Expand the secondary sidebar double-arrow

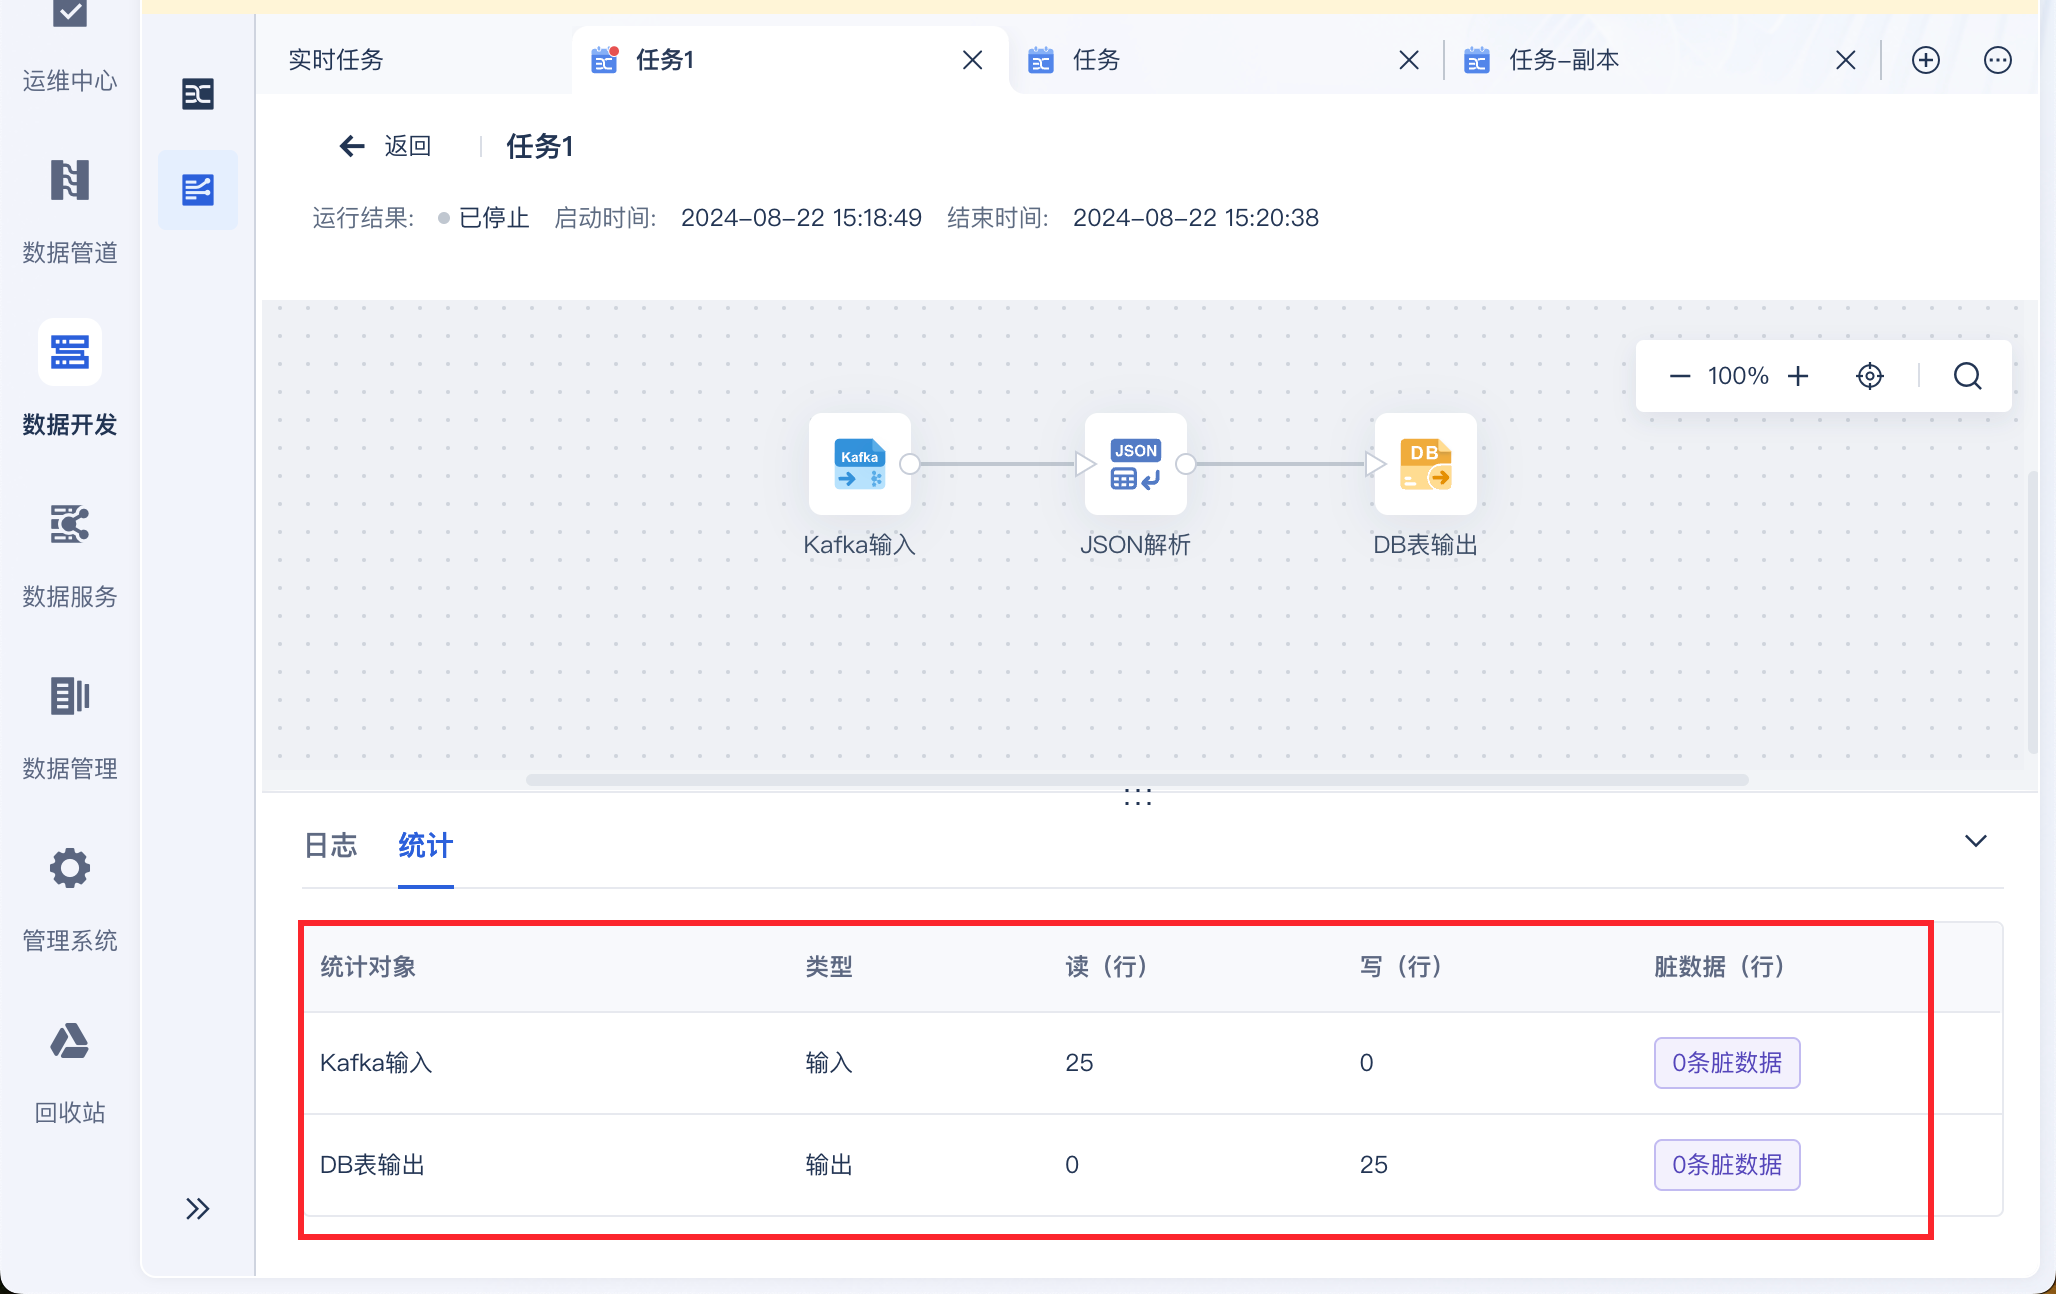198,1209
